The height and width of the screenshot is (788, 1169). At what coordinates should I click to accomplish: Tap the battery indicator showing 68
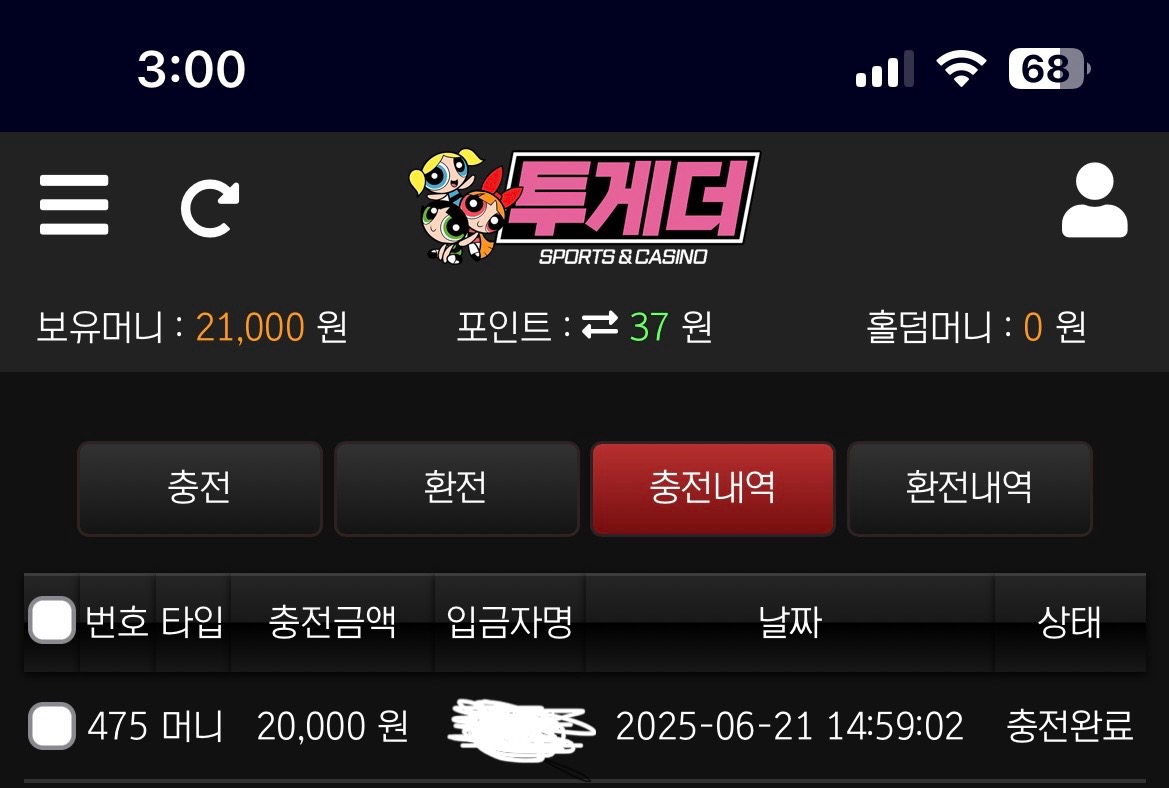click(1049, 69)
